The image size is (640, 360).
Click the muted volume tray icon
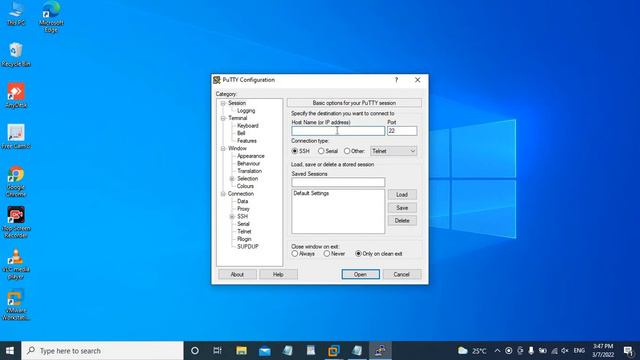(x=565, y=351)
